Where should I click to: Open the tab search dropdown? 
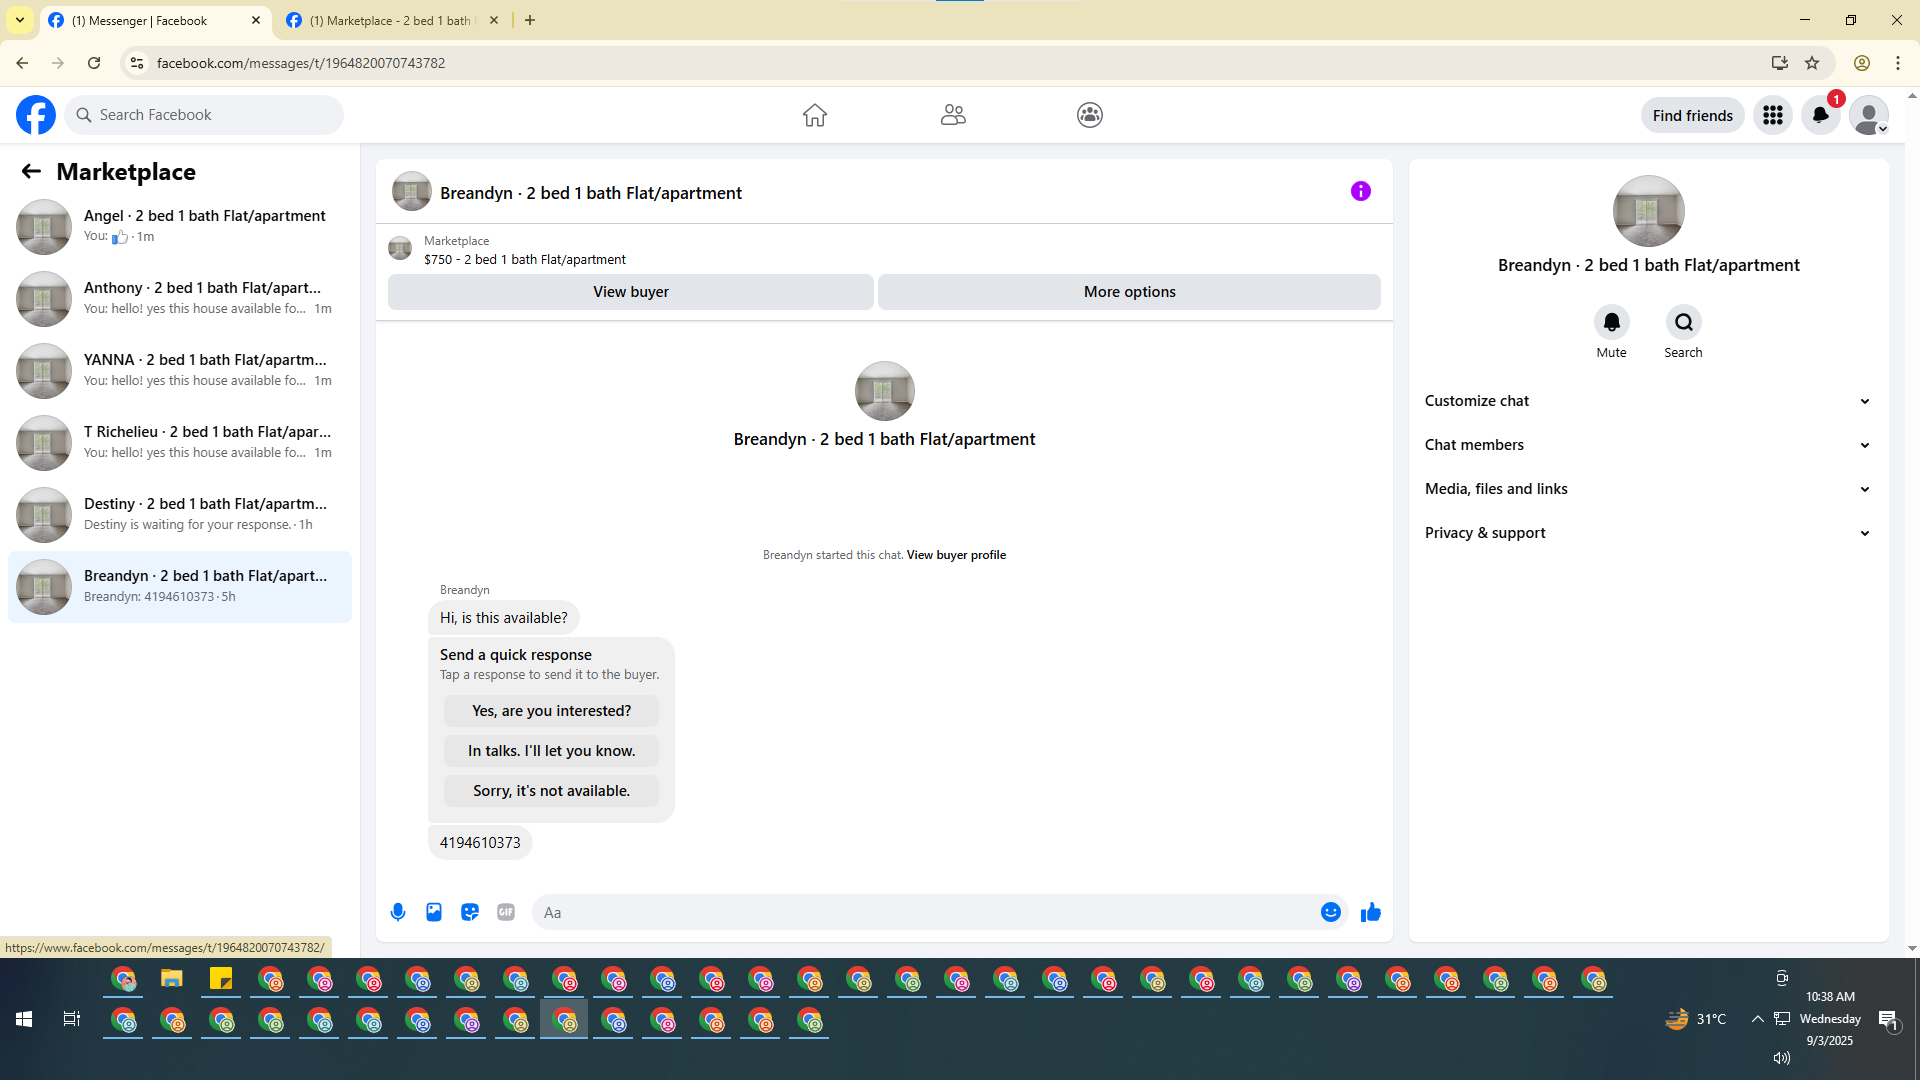tap(20, 20)
